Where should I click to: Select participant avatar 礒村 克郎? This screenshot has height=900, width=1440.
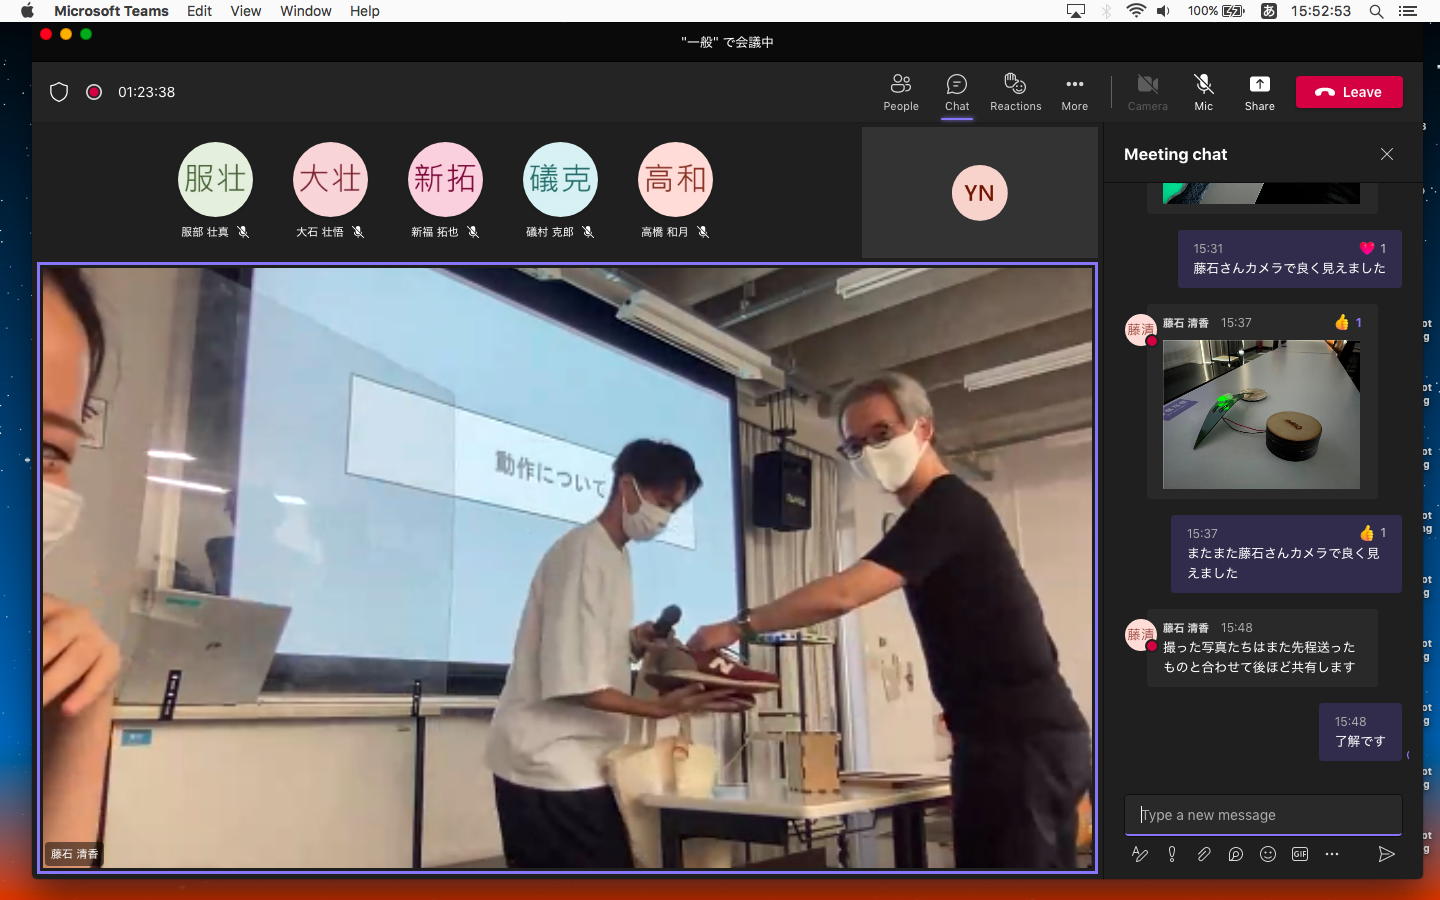pyautogui.click(x=560, y=179)
